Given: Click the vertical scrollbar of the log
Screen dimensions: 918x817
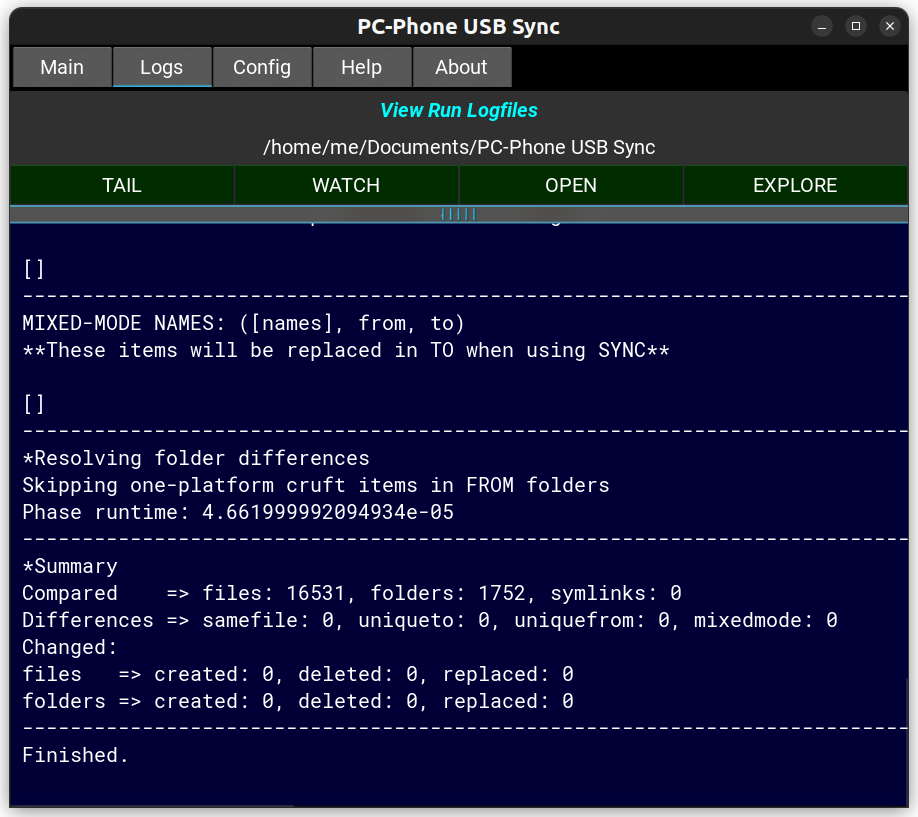Looking at the screenshot, I should pyautogui.click(x=906, y=740).
